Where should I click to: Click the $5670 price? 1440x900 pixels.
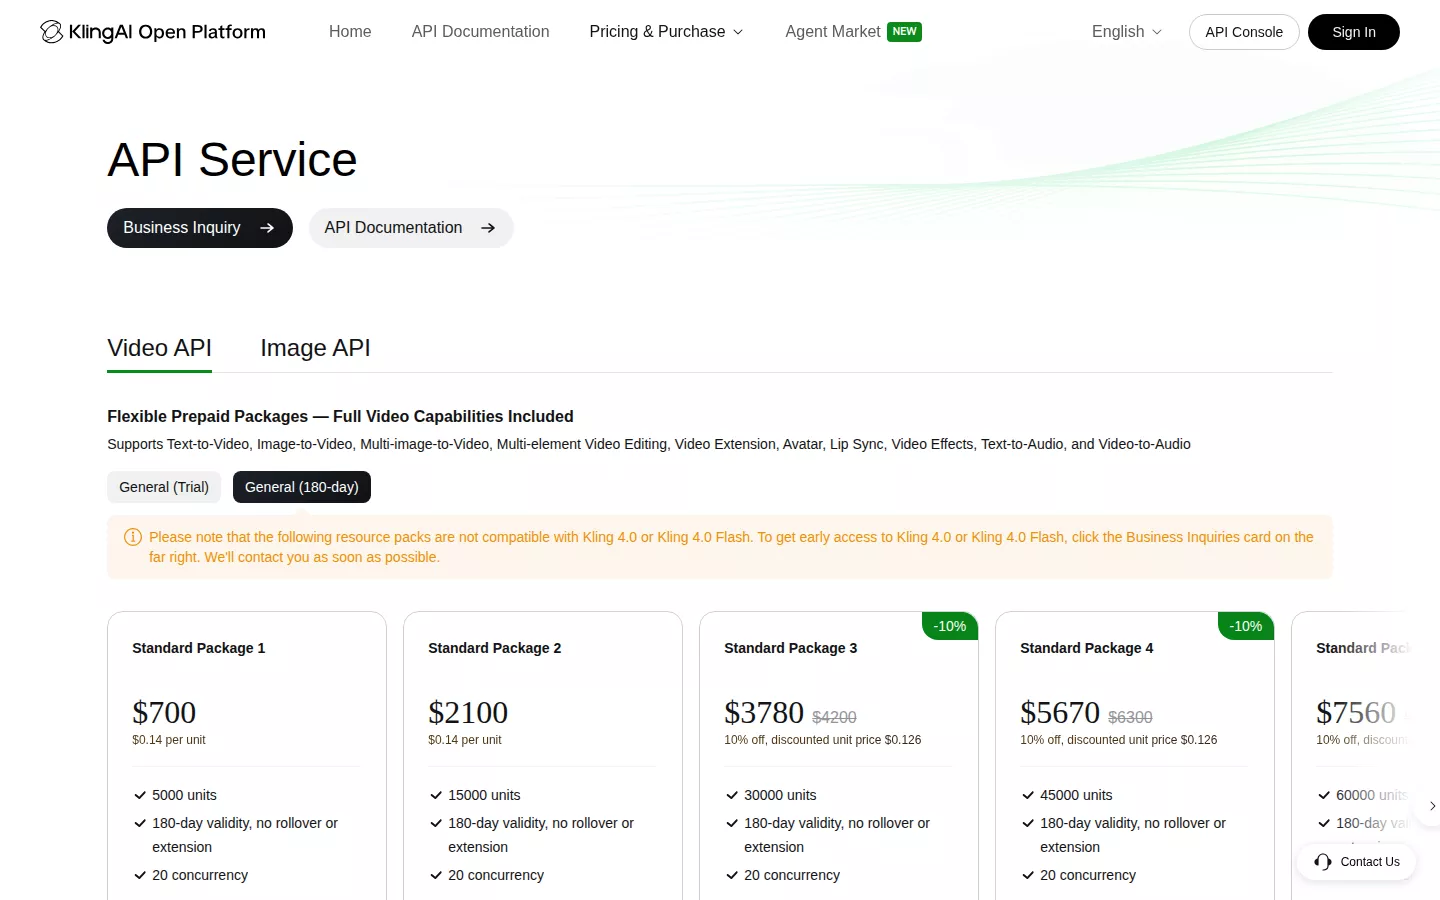(1060, 713)
